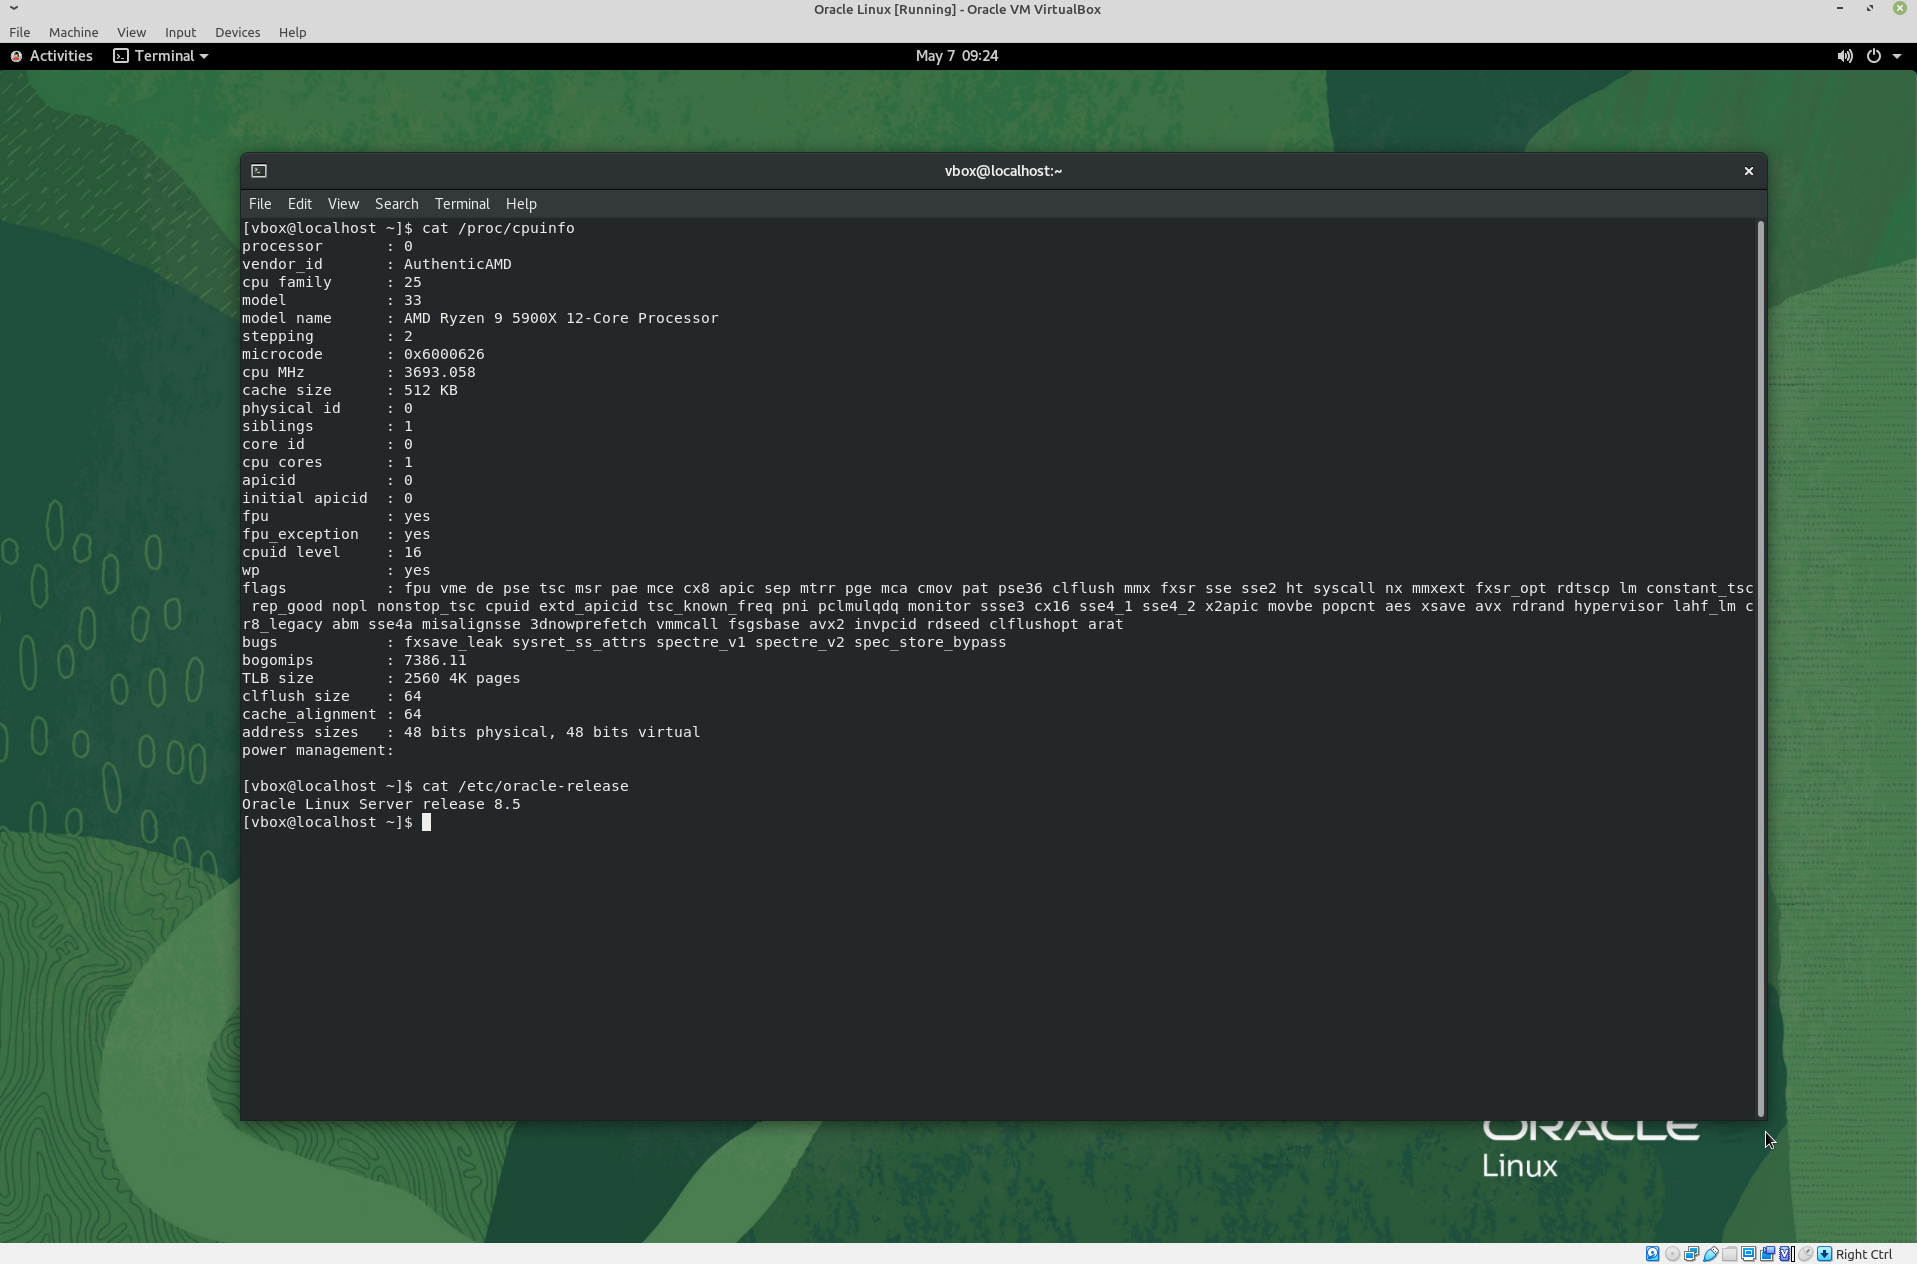Click the virtualization features chip icon
Viewport: 1917px width, 1264px height.
(1786, 1254)
